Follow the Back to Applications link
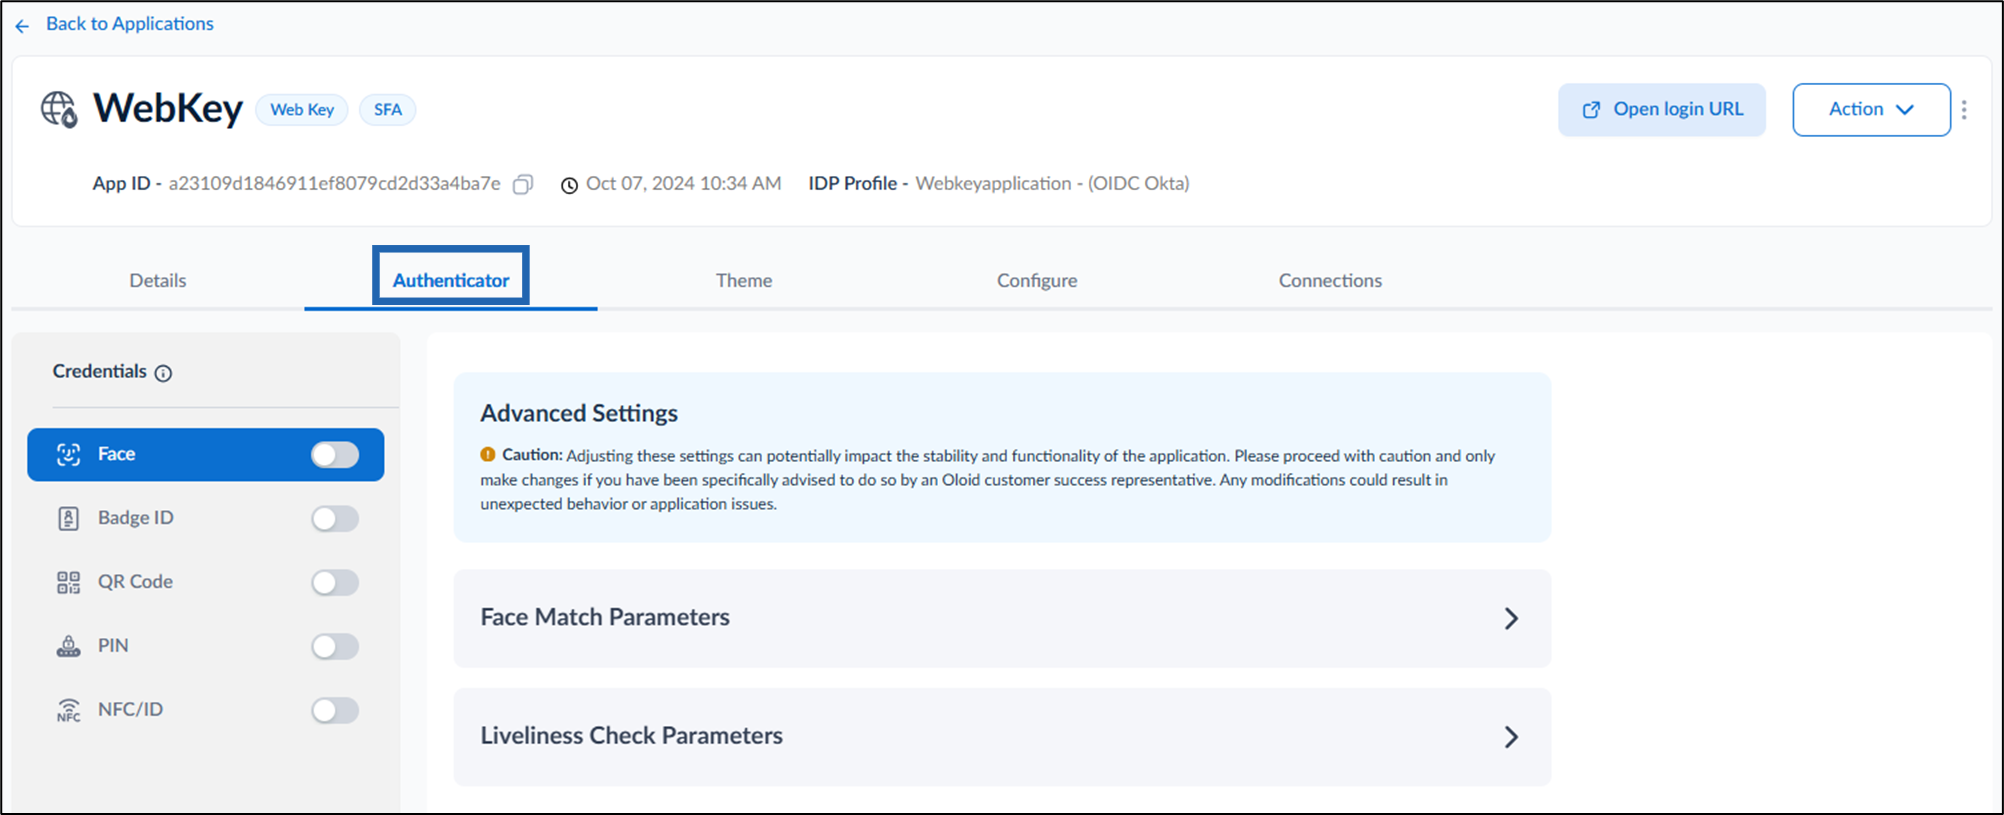This screenshot has height=815, width=2004. click(130, 24)
